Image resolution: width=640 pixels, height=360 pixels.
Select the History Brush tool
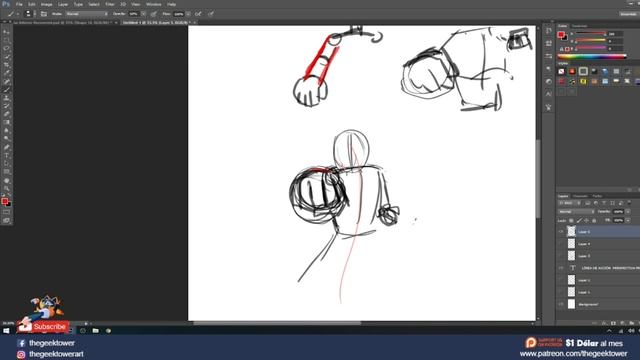[6, 106]
